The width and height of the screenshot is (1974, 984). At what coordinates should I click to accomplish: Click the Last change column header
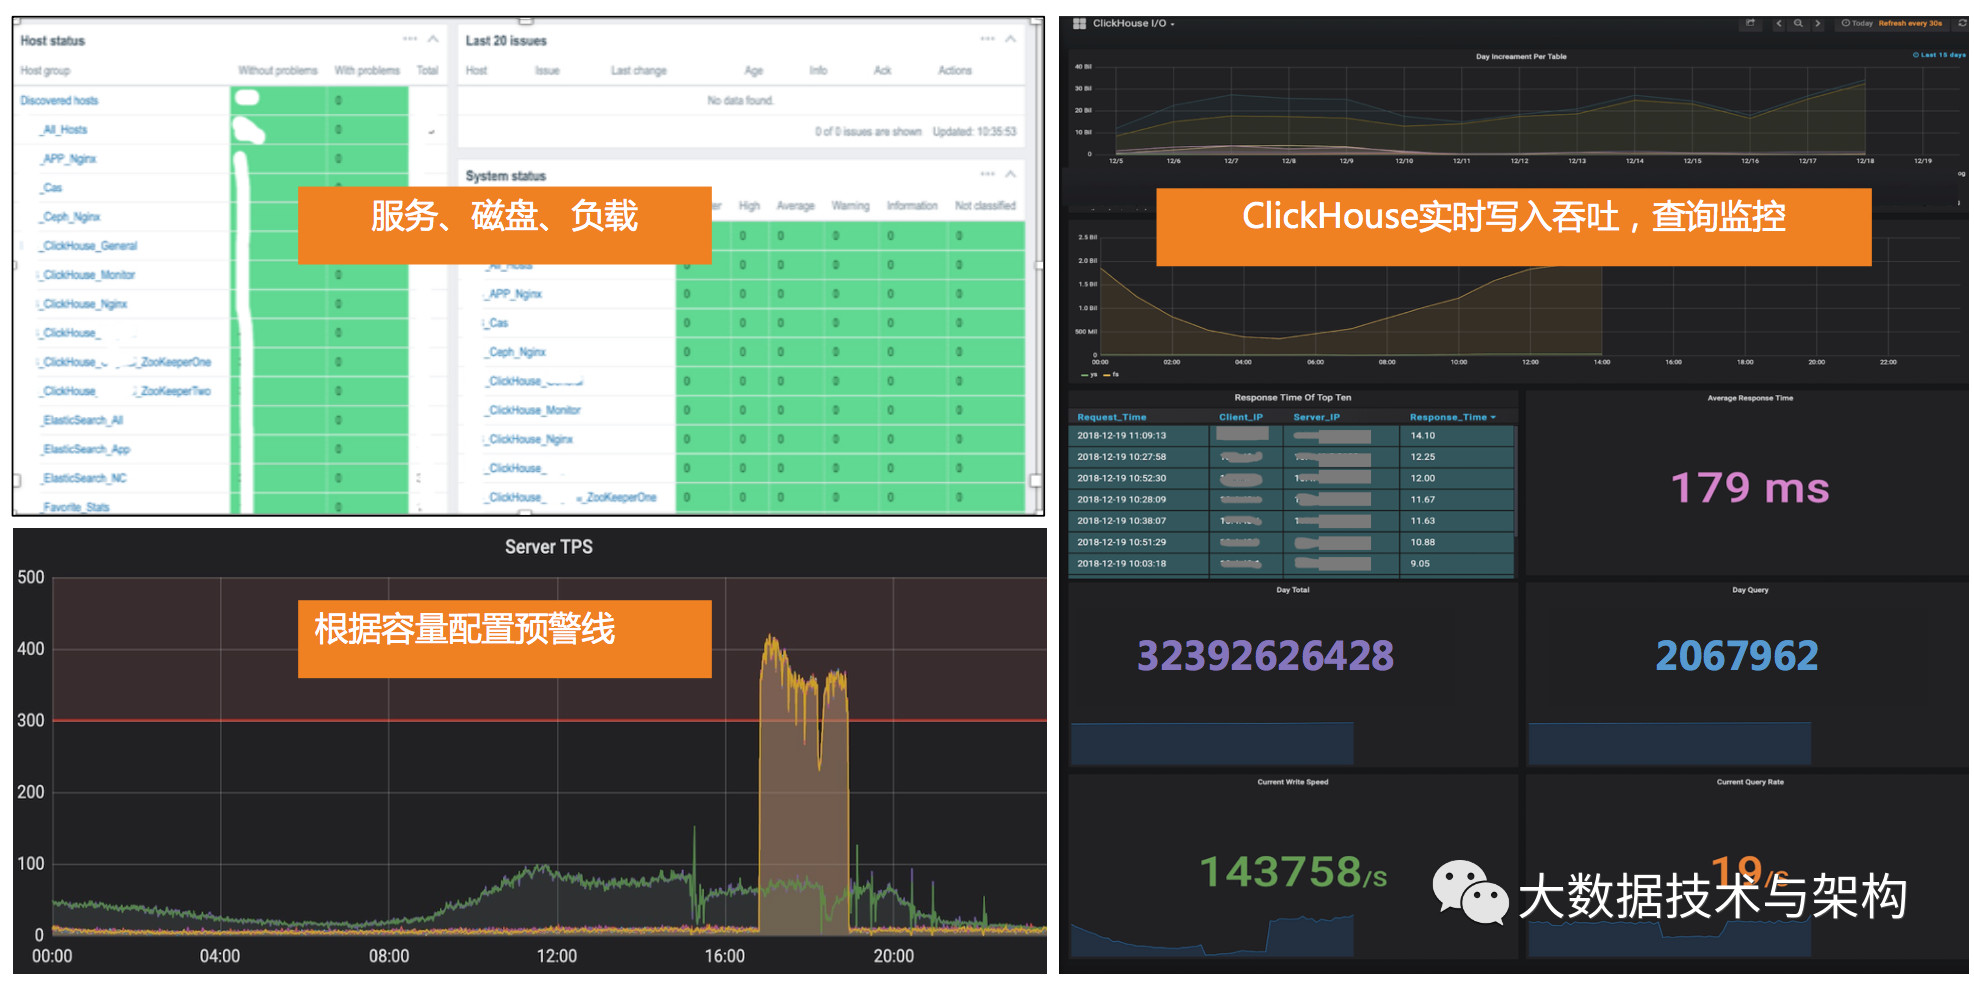pyautogui.click(x=638, y=70)
